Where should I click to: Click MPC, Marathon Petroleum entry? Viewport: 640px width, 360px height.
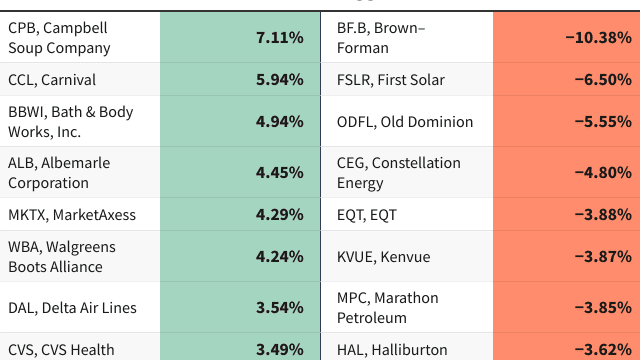pyautogui.click(x=407, y=307)
